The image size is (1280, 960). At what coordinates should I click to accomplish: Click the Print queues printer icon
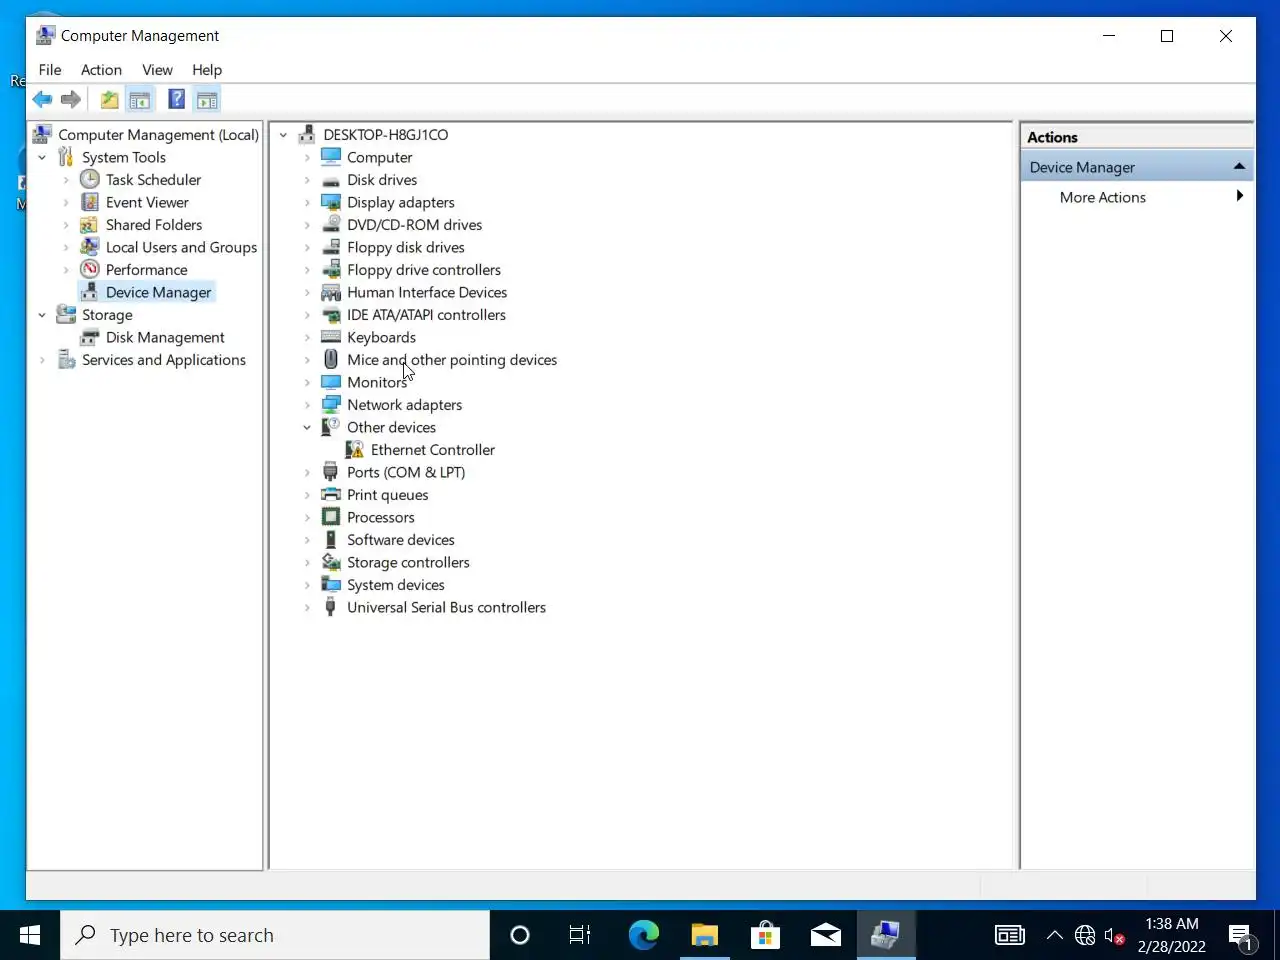[x=331, y=495]
